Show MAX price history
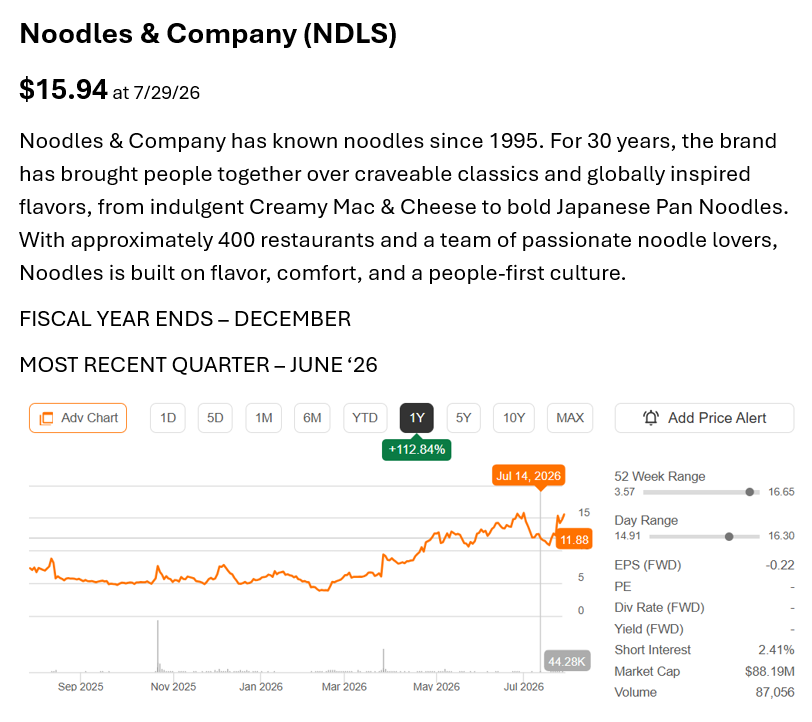The height and width of the screenshot is (722, 812). click(x=570, y=418)
